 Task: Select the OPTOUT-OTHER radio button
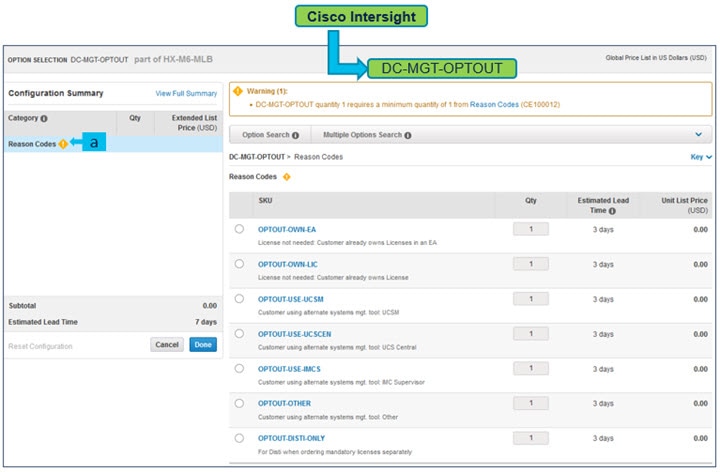[x=239, y=404]
